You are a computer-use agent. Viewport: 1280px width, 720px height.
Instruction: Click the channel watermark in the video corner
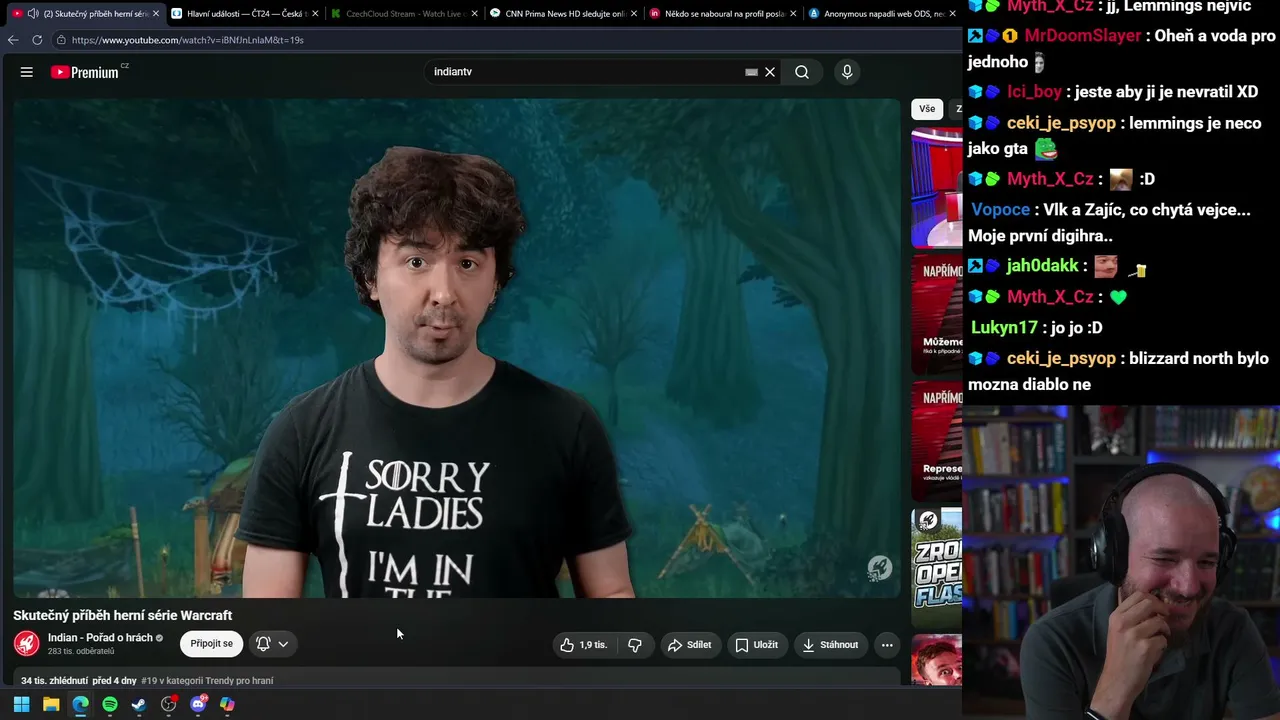click(879, 569)
